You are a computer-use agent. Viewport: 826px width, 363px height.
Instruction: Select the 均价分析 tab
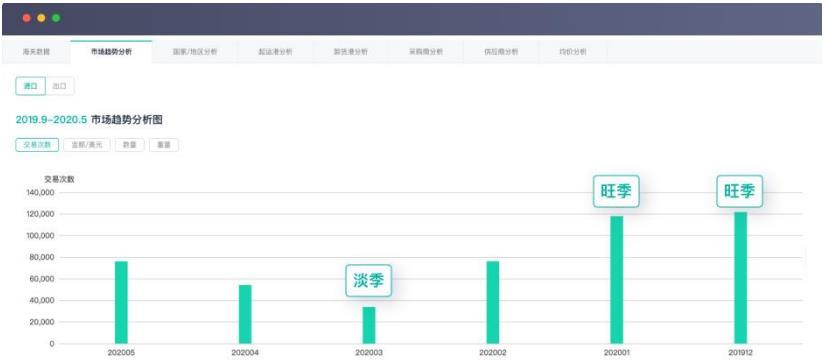(x=573, y=52)
